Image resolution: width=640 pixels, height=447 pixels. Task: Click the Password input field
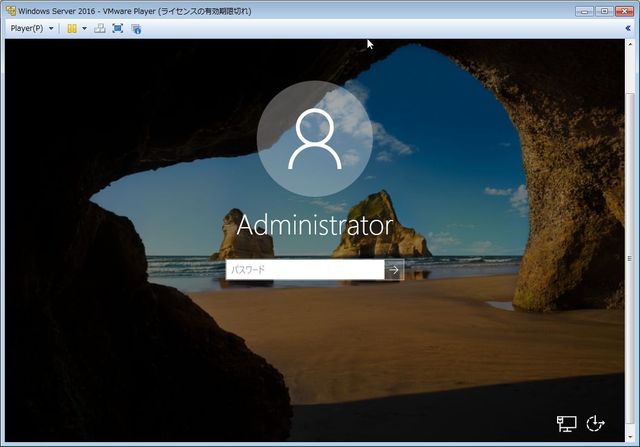coord(305,269)
